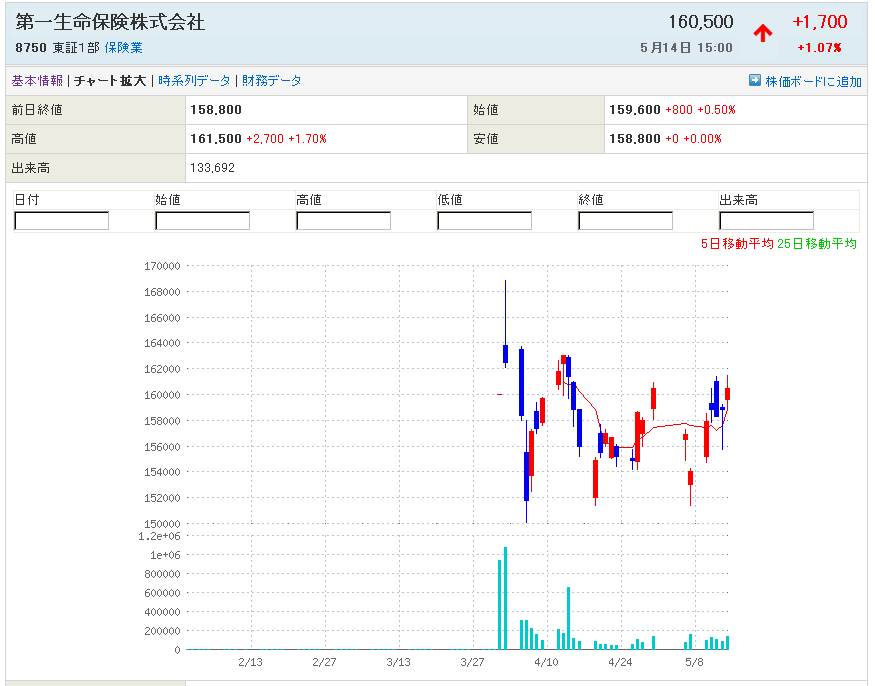Click the red up arrow price indicator

[763, 33]
